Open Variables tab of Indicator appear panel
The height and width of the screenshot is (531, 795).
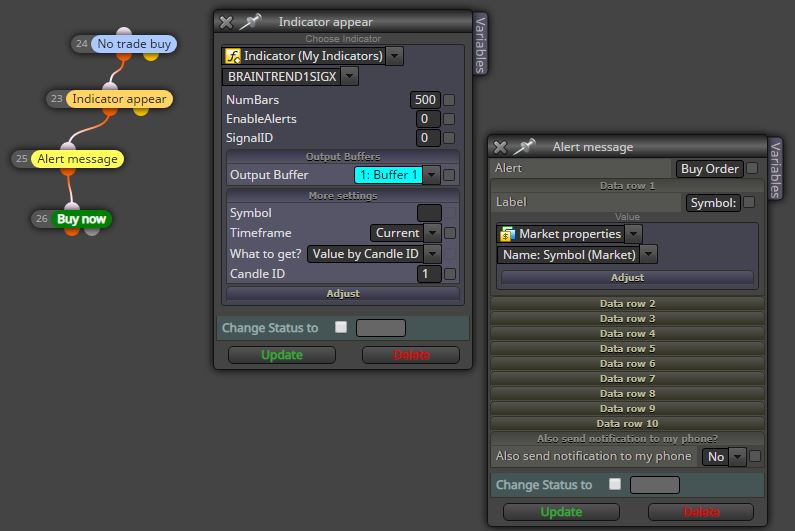(x=480, y=44)
